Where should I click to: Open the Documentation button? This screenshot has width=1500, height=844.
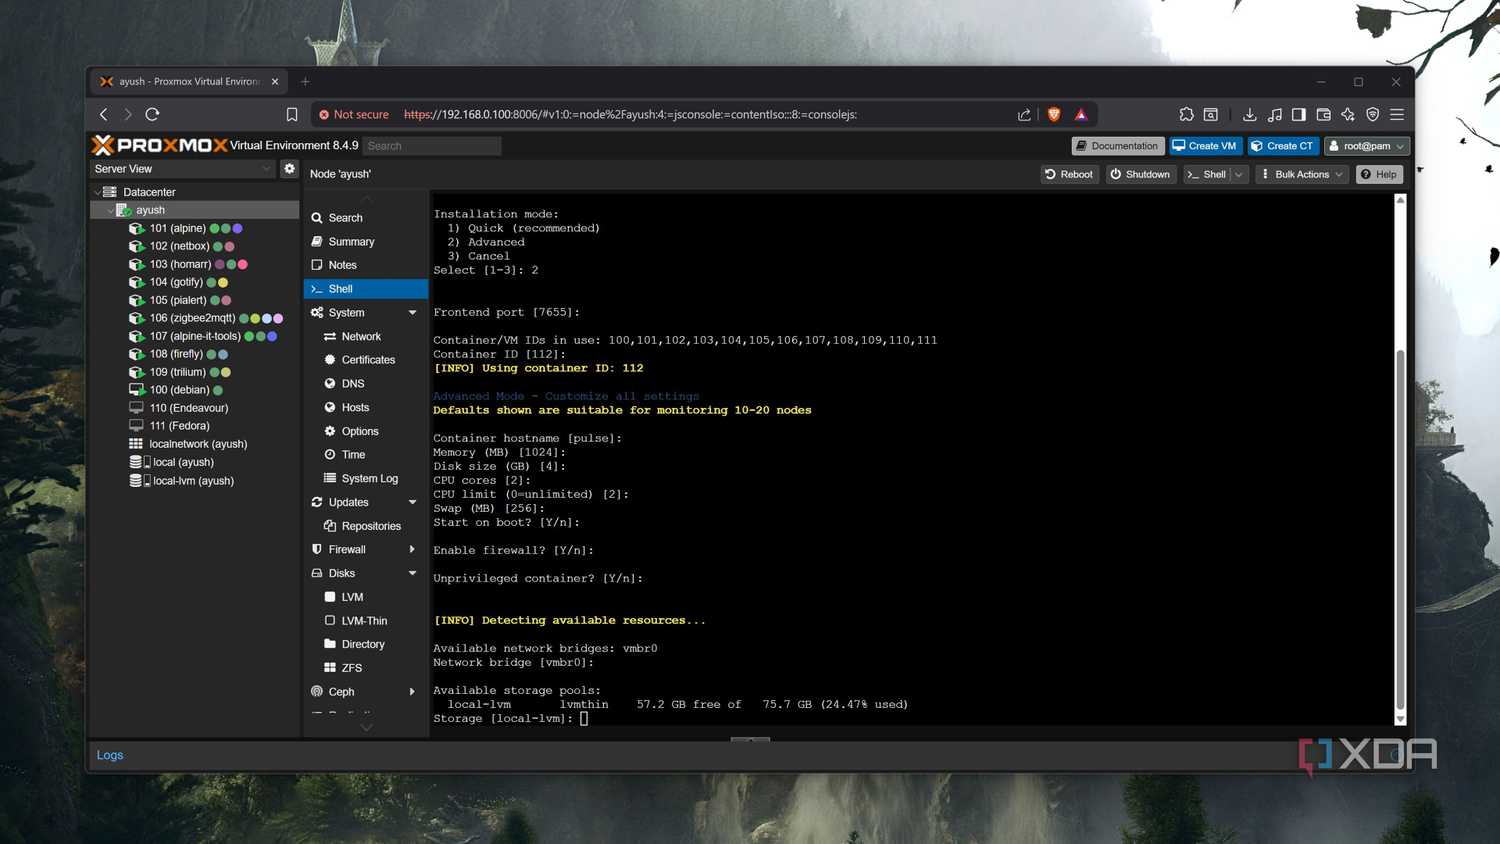pyautogui.click(x=1118, y=146)
